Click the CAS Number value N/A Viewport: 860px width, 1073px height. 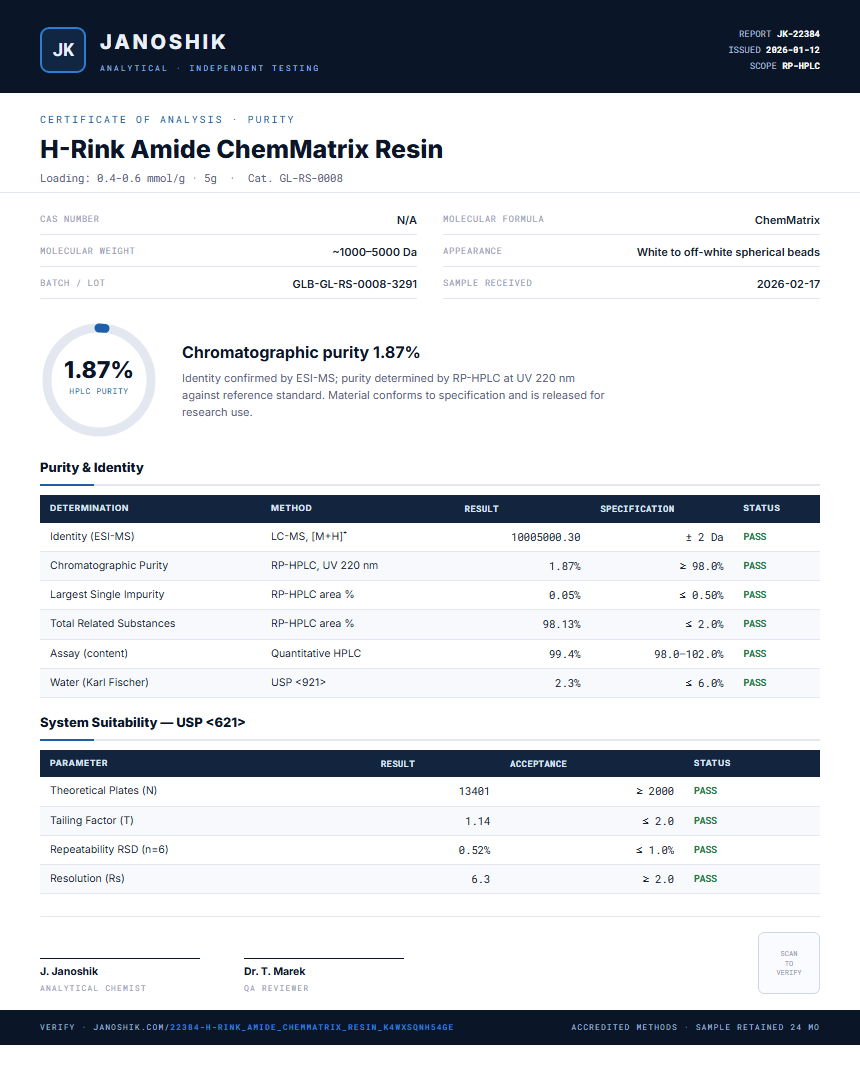[406, 220]
